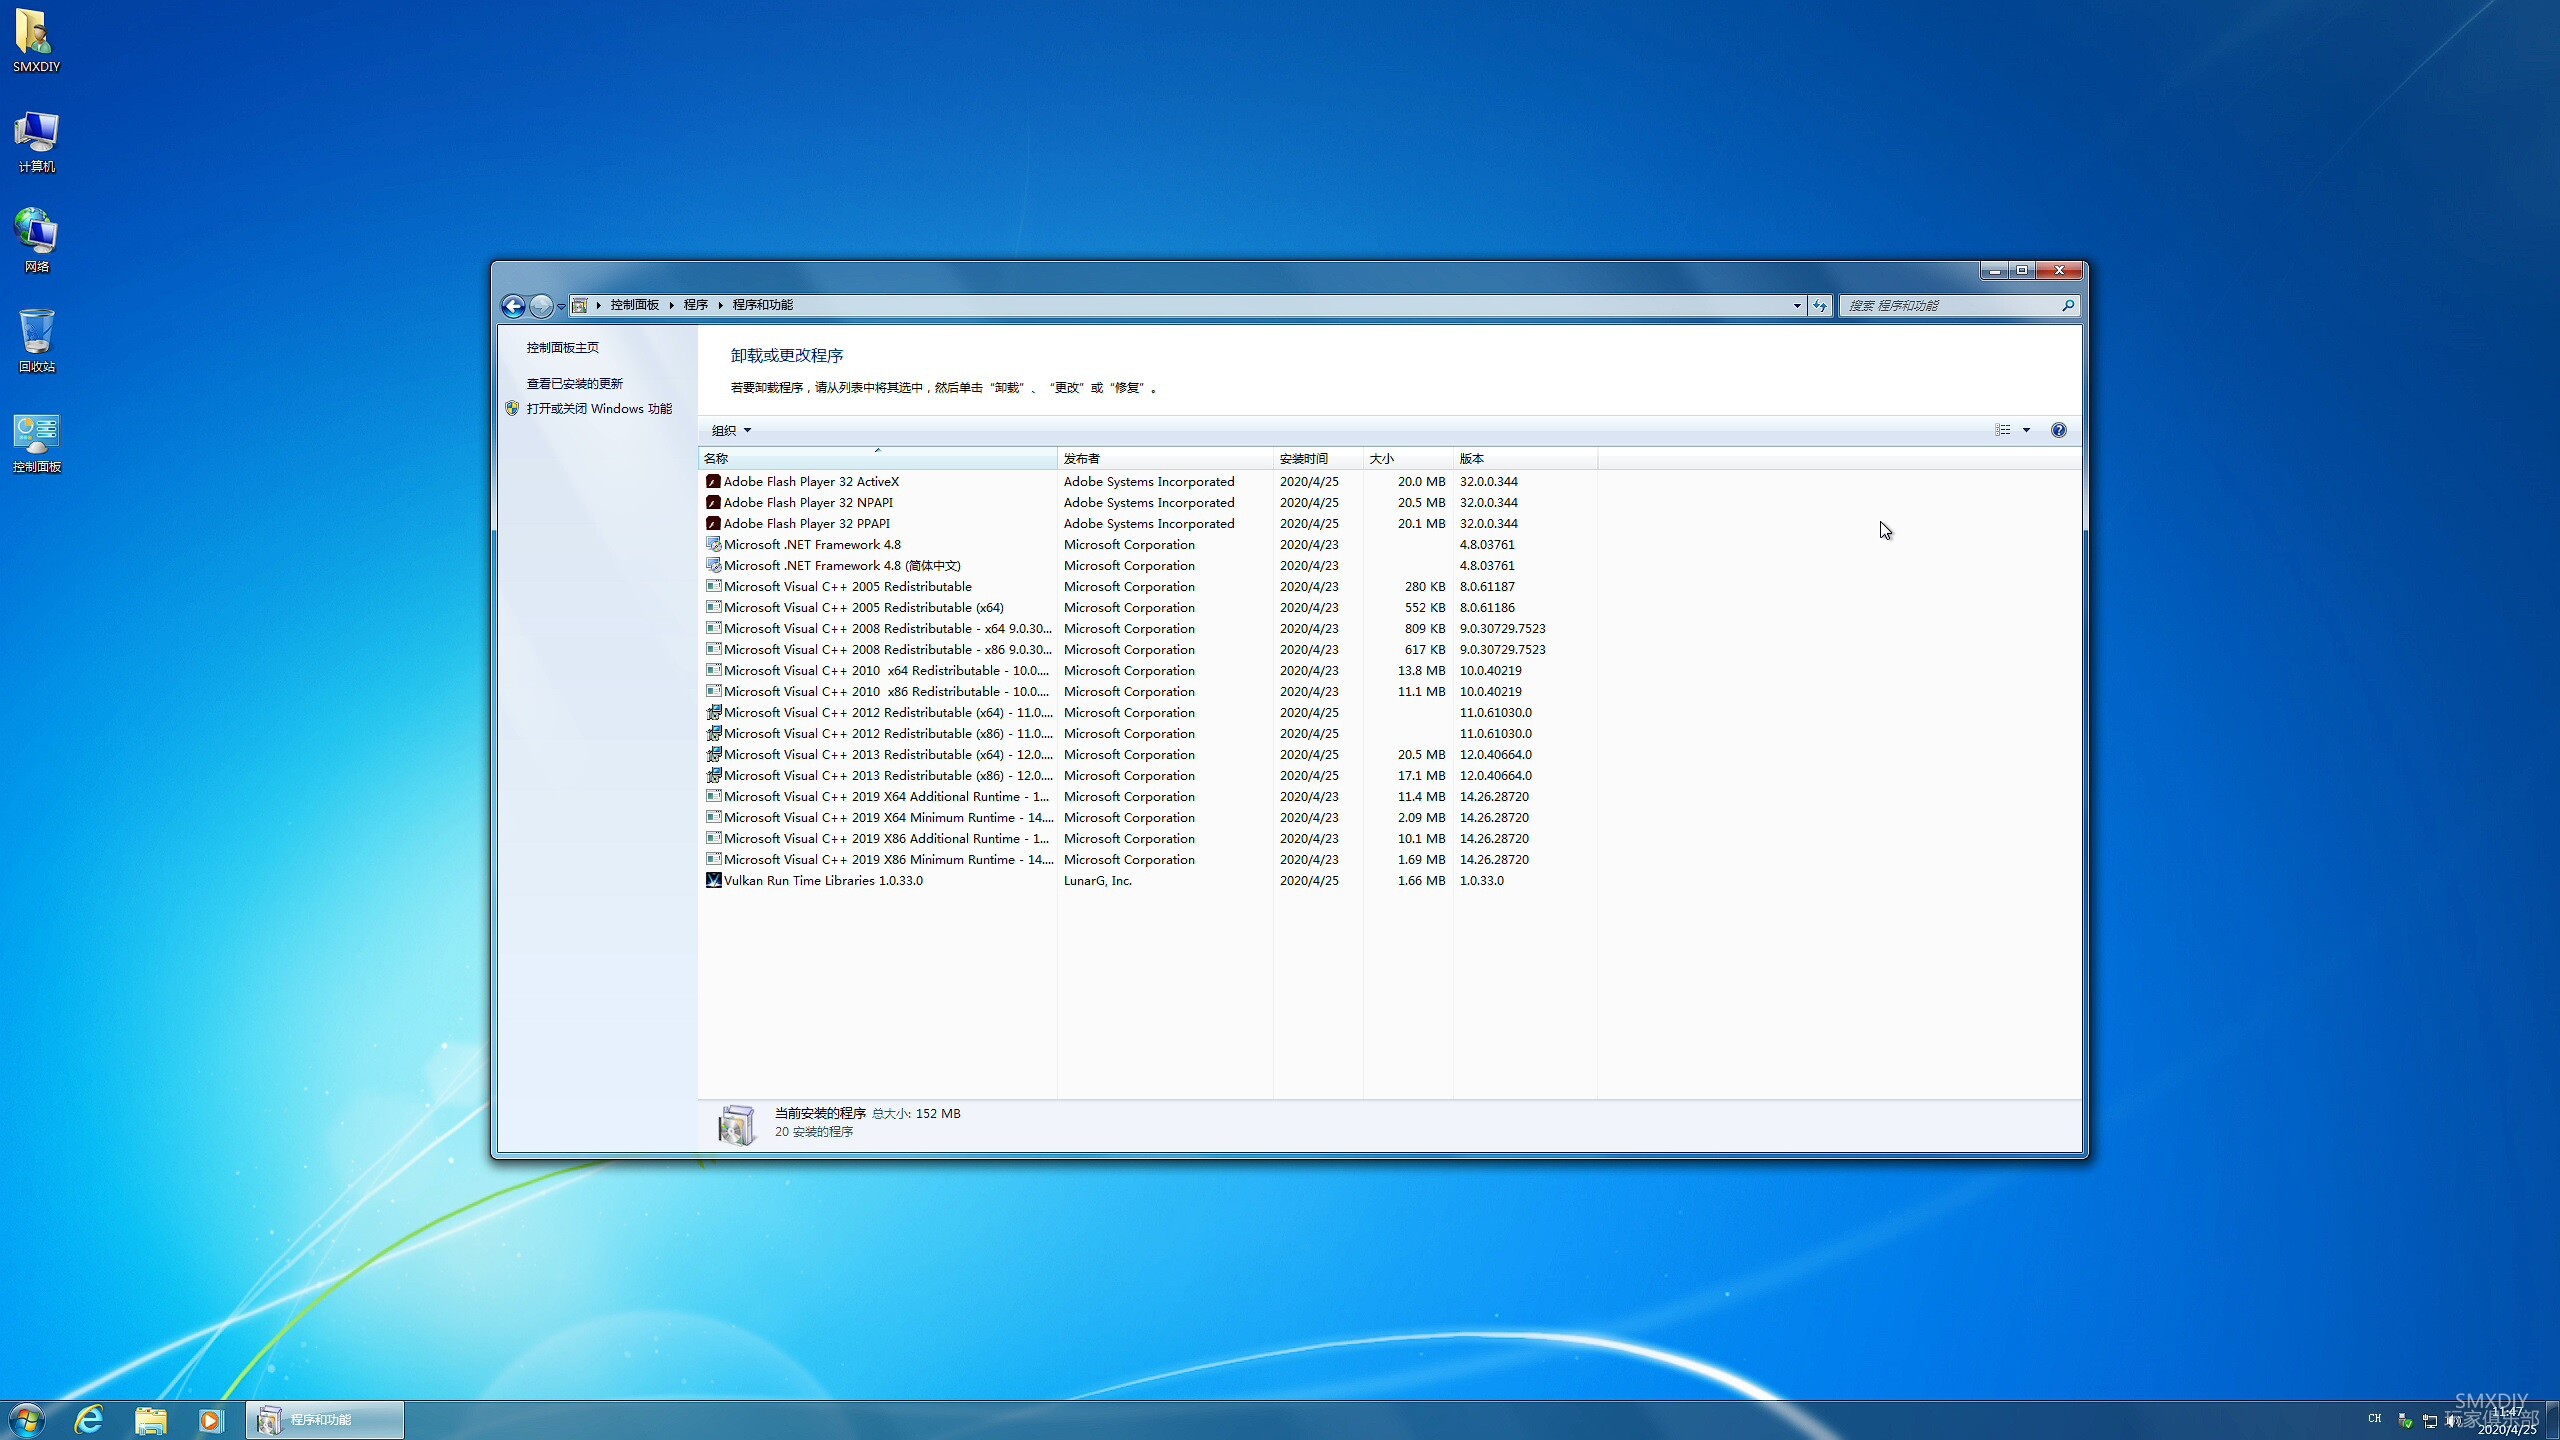Open the Start menu orb
The height and width of the screenshot is (1440, 2560).
27,1420
